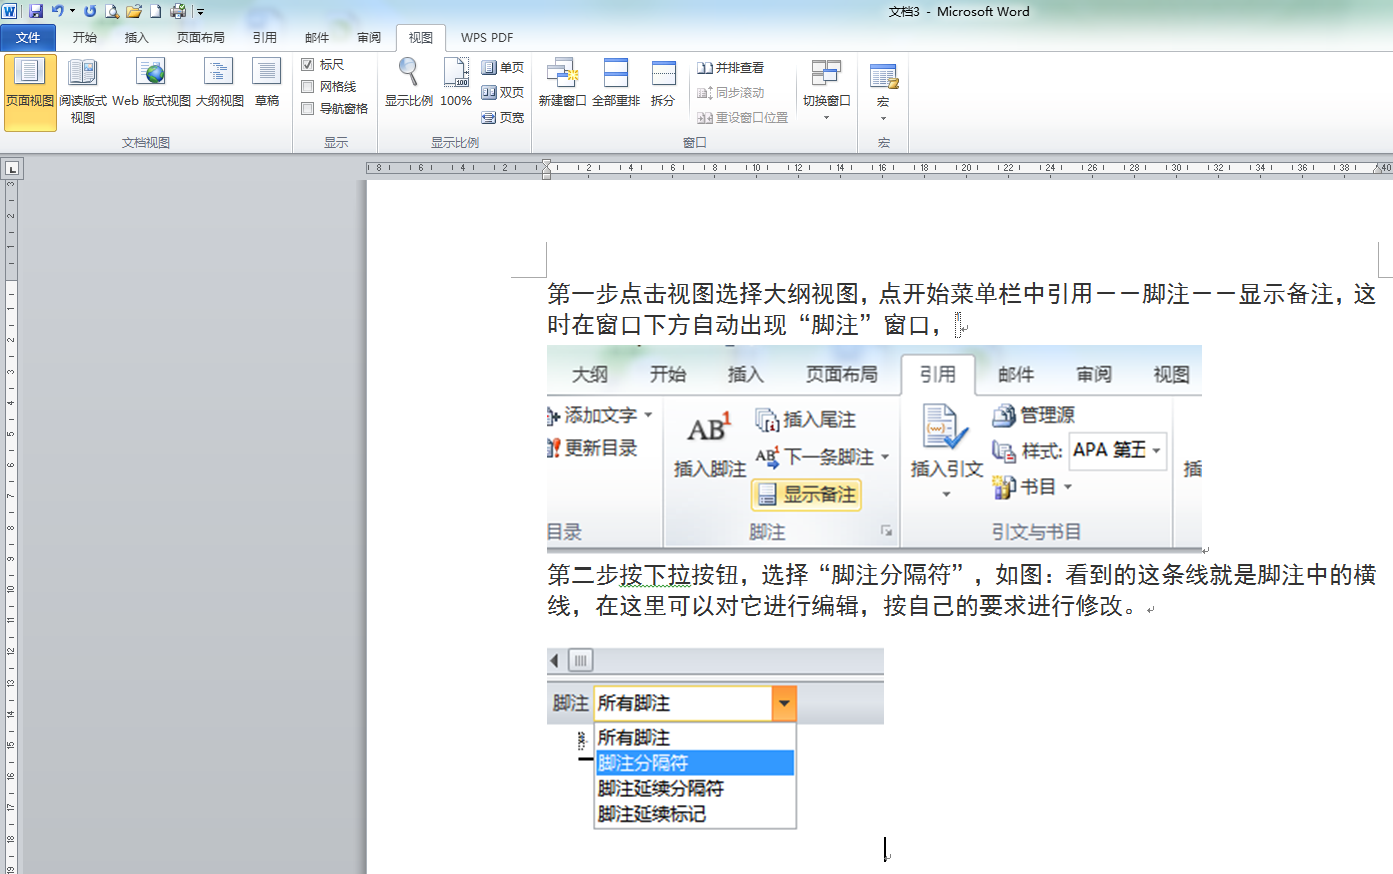Expand the 宏 dropdown arrow
1393x874 pixels.
[883, 118]
